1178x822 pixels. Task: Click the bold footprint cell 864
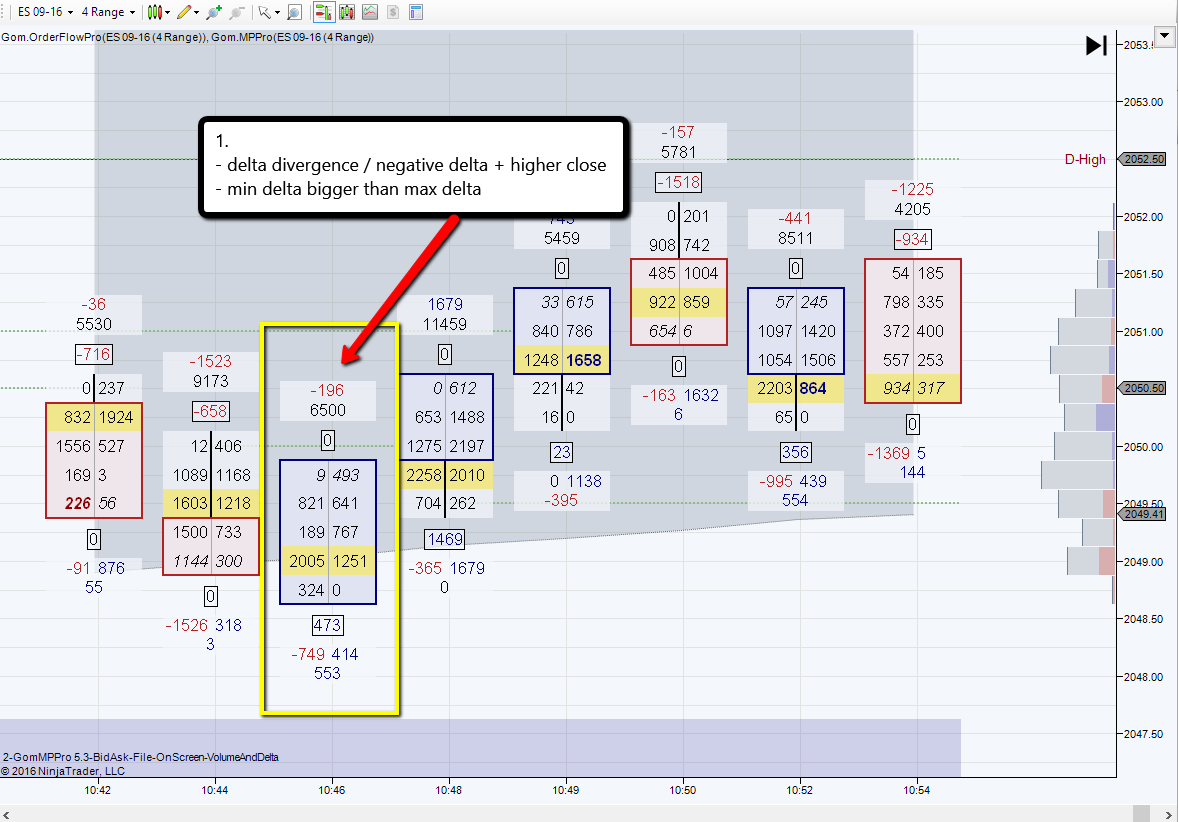coord(813,388)
